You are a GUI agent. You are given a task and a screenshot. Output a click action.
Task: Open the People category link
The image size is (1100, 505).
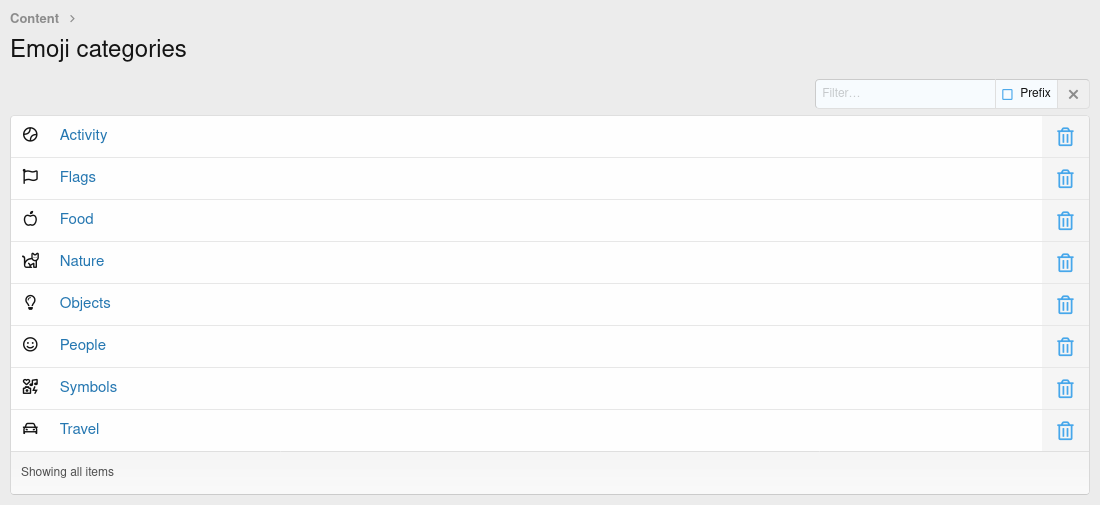(x=83, y=345)
